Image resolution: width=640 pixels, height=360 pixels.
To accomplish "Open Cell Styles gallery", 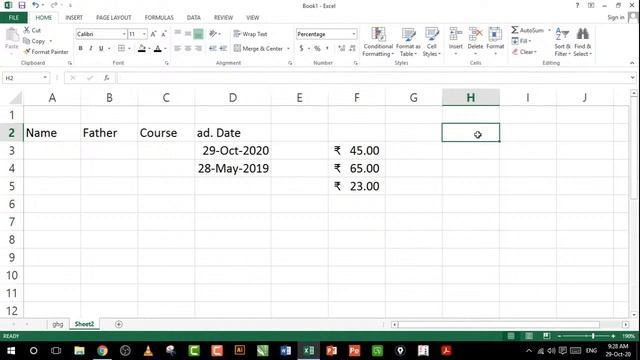I will click(x=431, y=42).
